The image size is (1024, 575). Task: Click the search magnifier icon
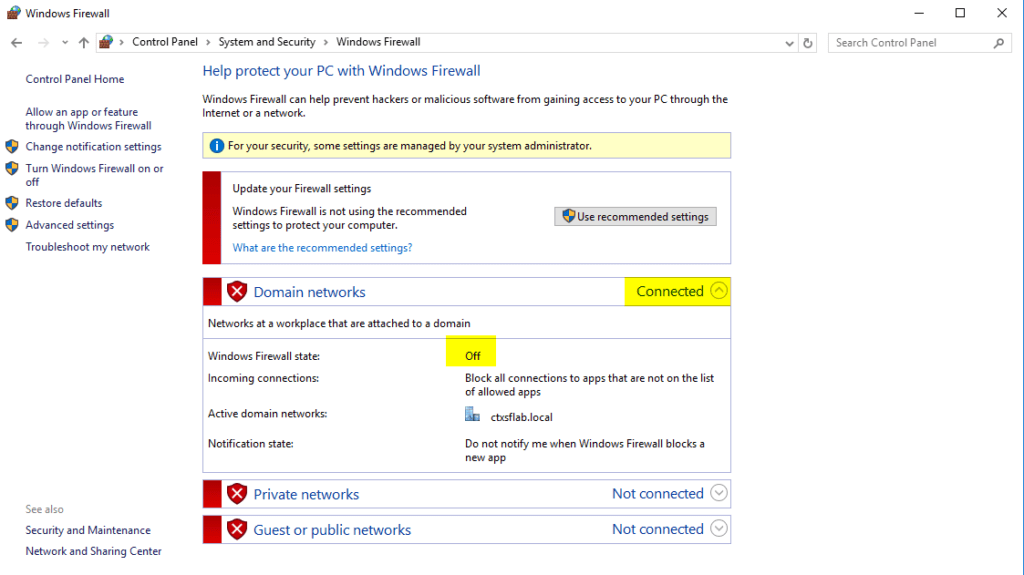pos(999,43)
